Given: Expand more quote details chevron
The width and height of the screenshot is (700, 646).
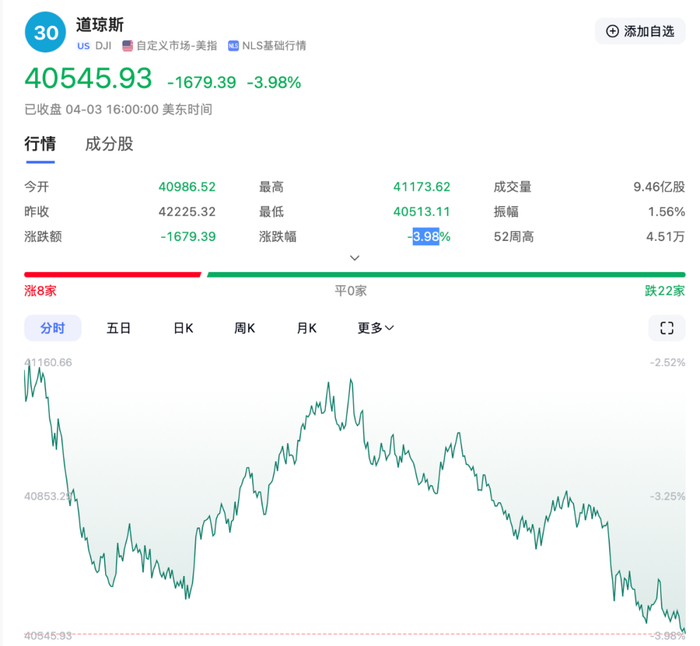Looking at the screenshot, I should 354,258.
